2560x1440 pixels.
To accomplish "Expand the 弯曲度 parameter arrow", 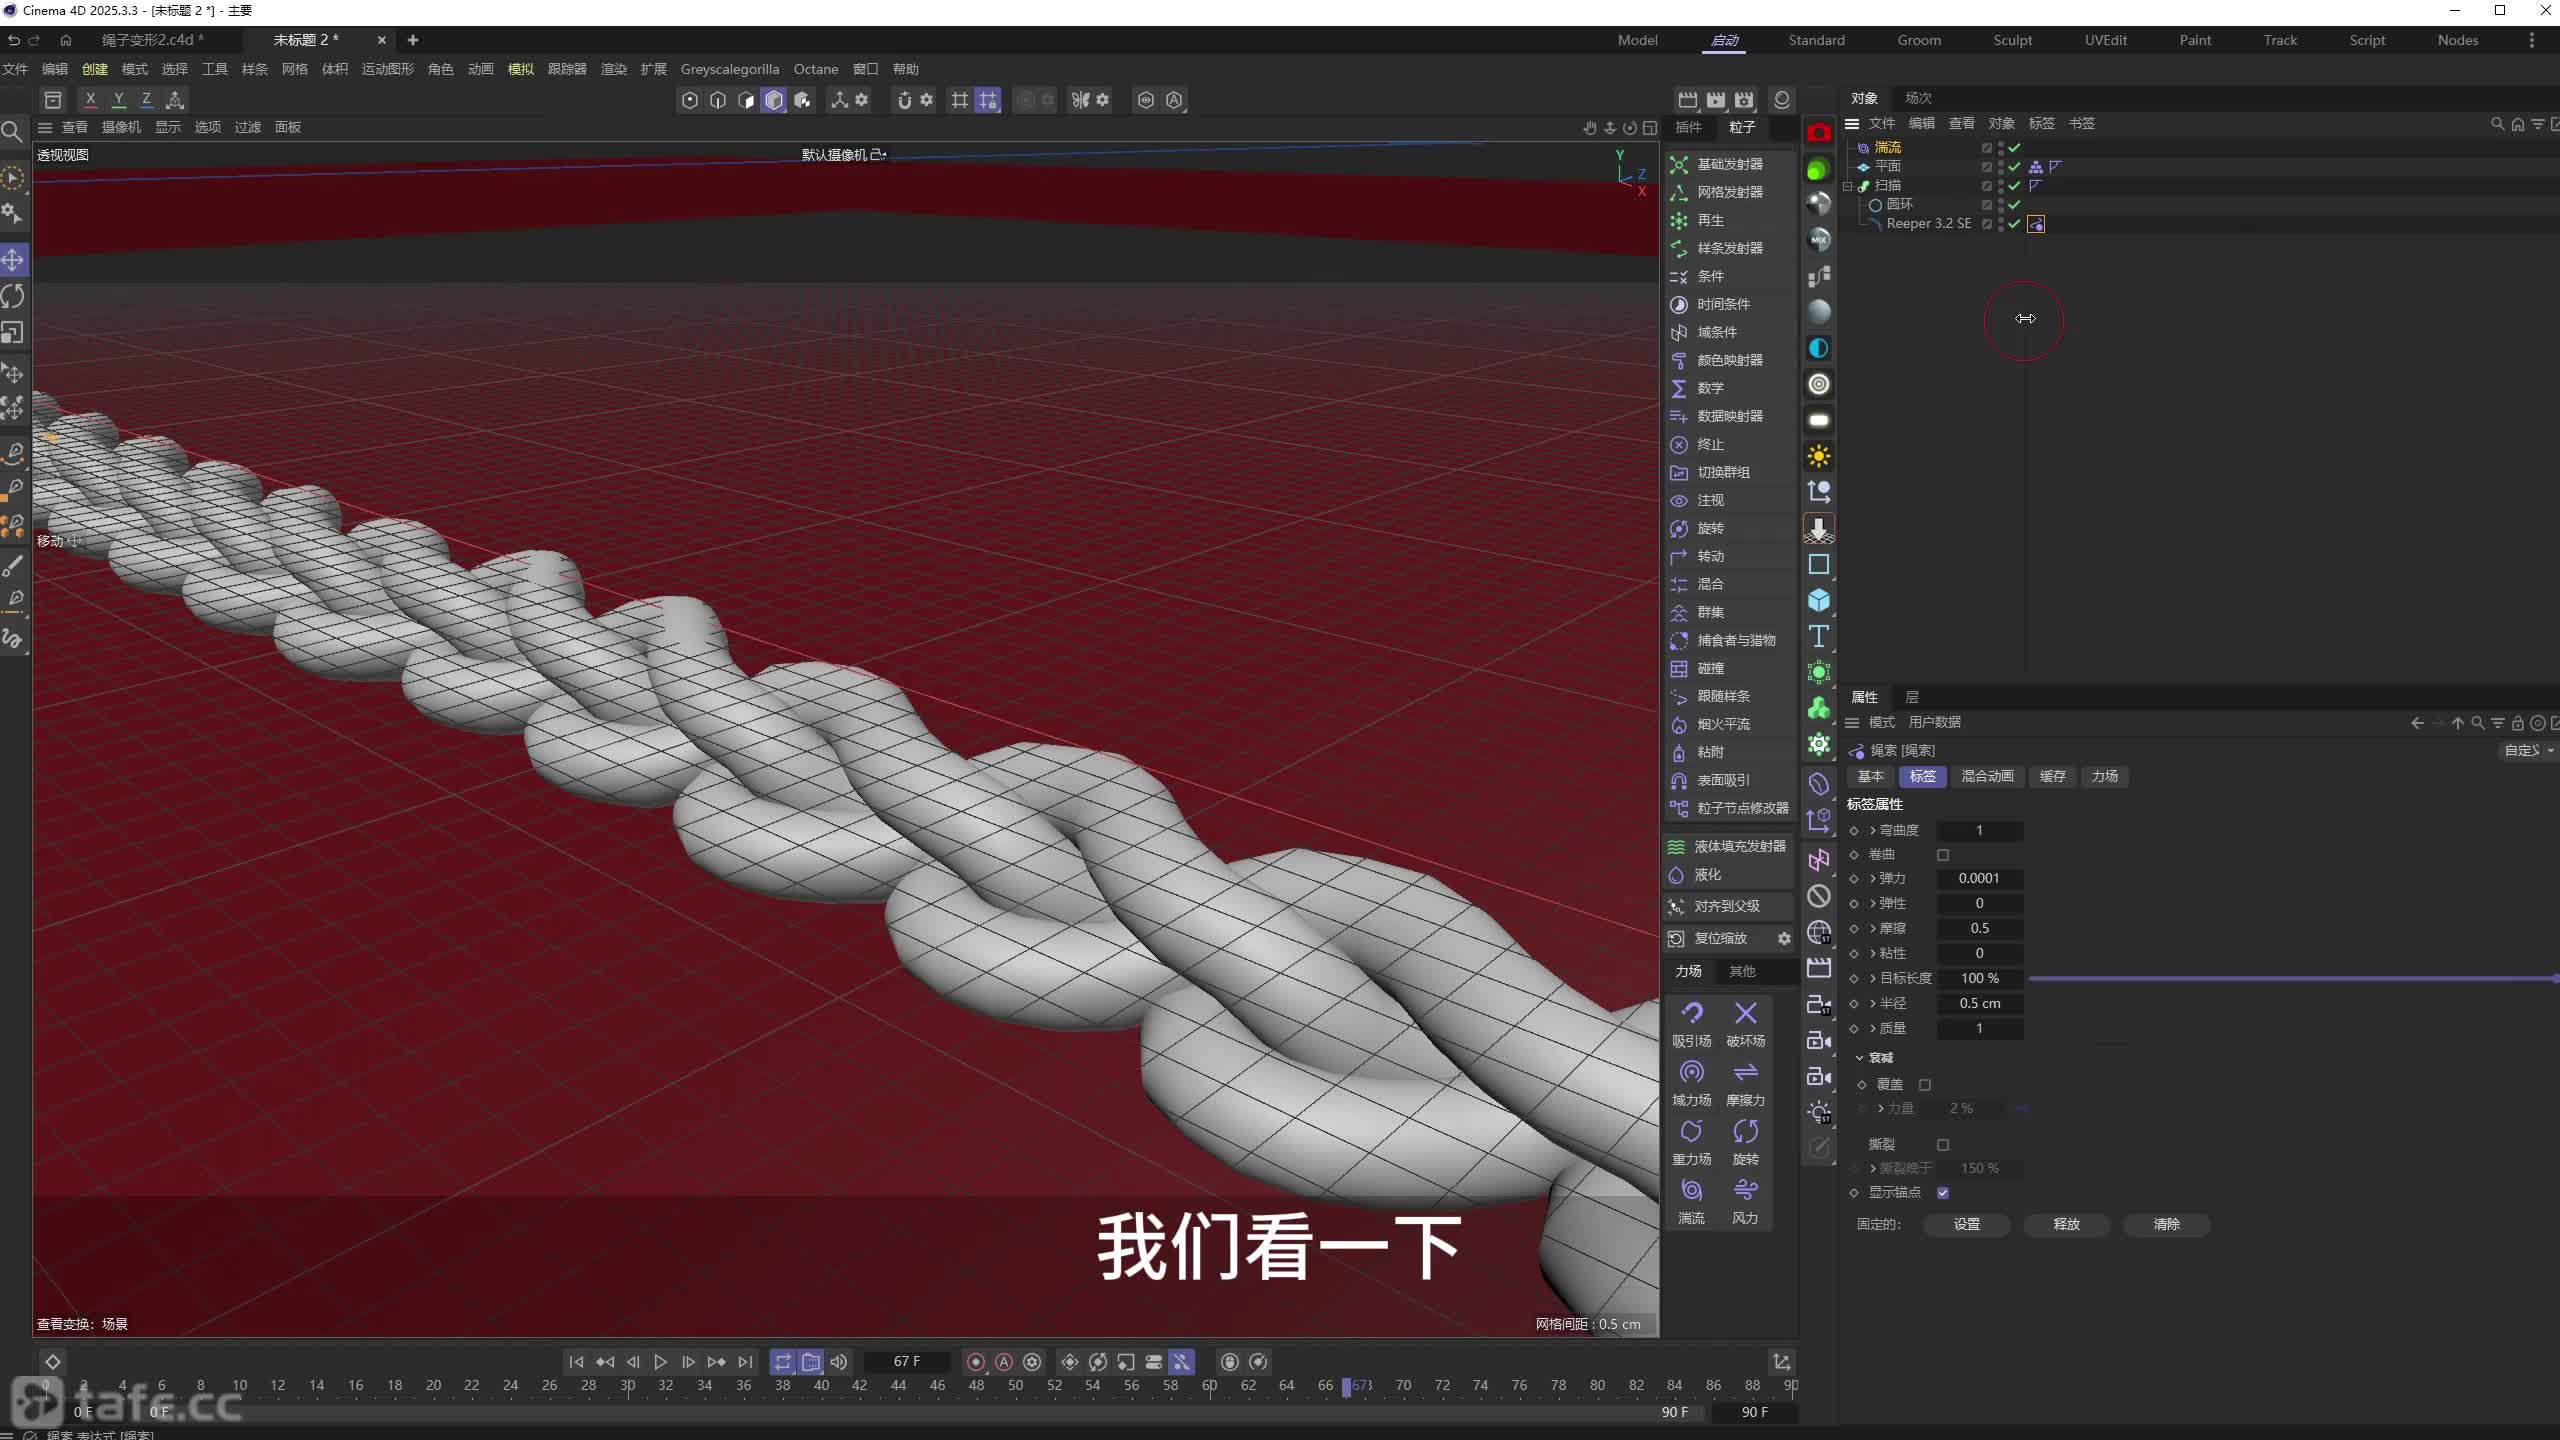I will pos(1873,831).
